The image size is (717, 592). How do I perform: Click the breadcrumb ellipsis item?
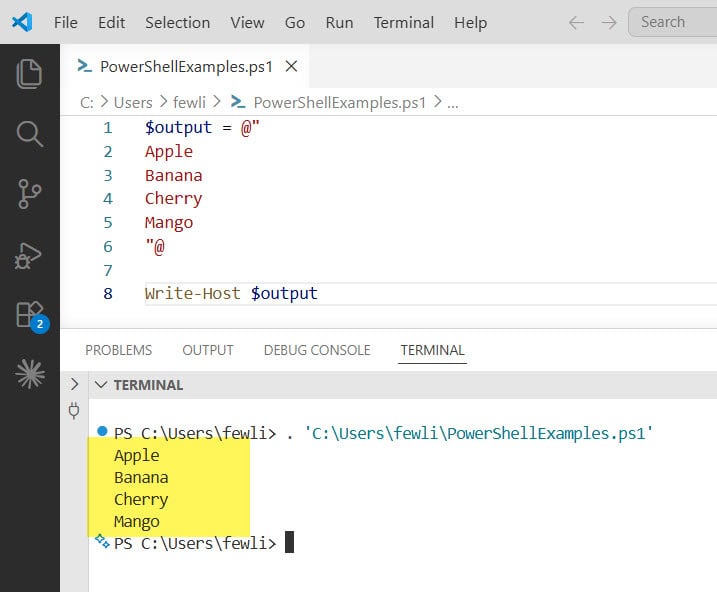(453, 104)
